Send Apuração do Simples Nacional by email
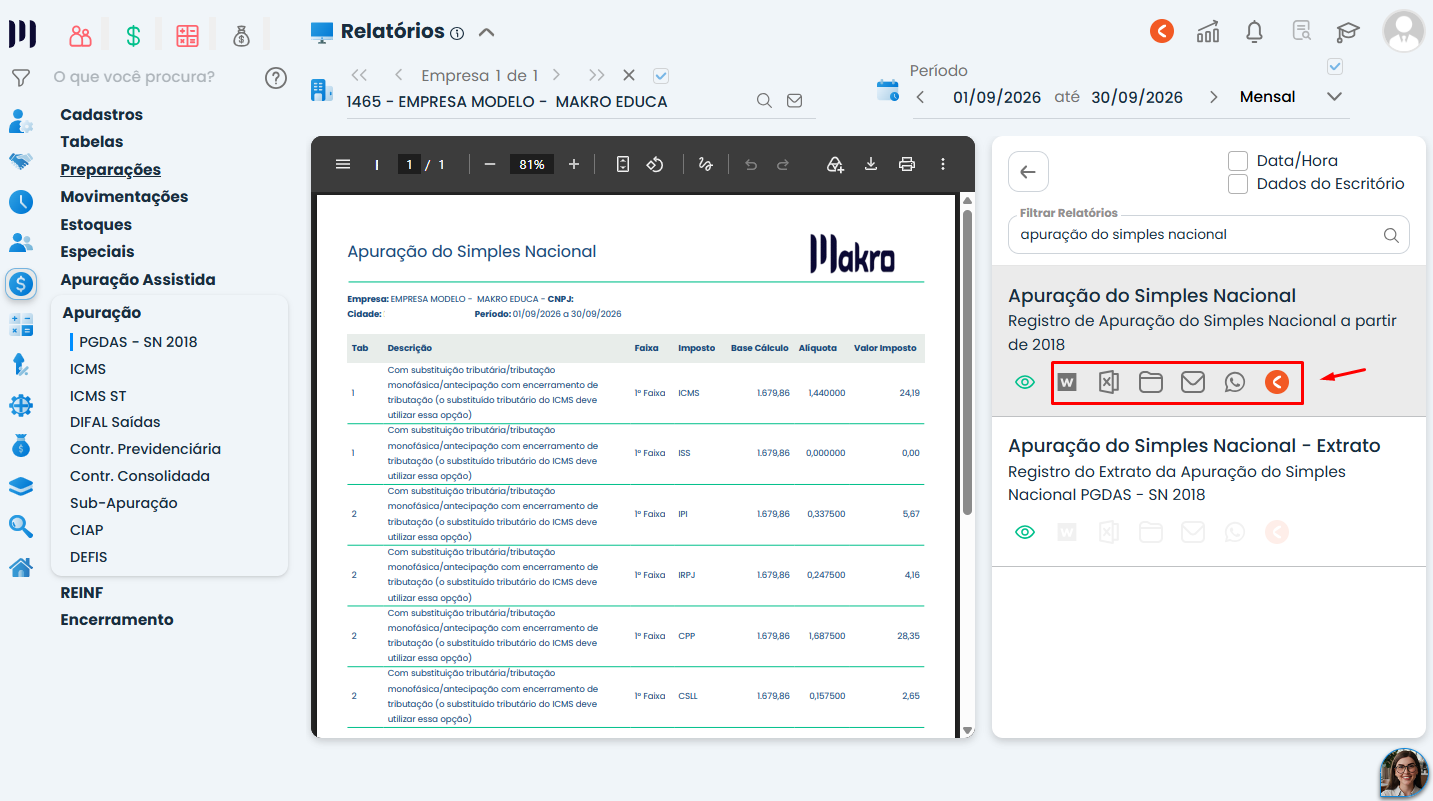1433x801 pixels. pyautogui.click(x=1193, y=382)
